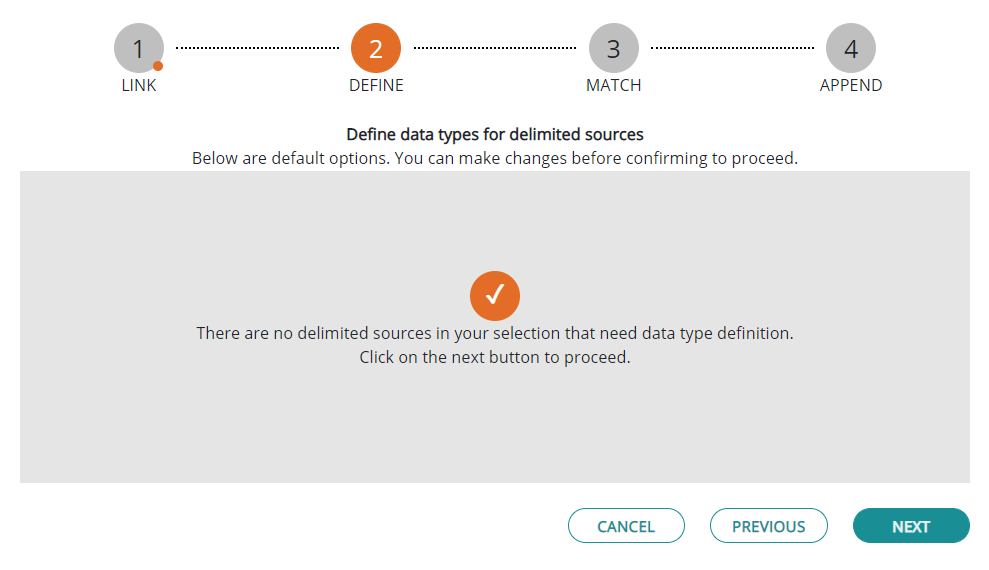Go back using the PREVIOUS button
The width and height of the screenshot is (989, 570).
point(769,525)
